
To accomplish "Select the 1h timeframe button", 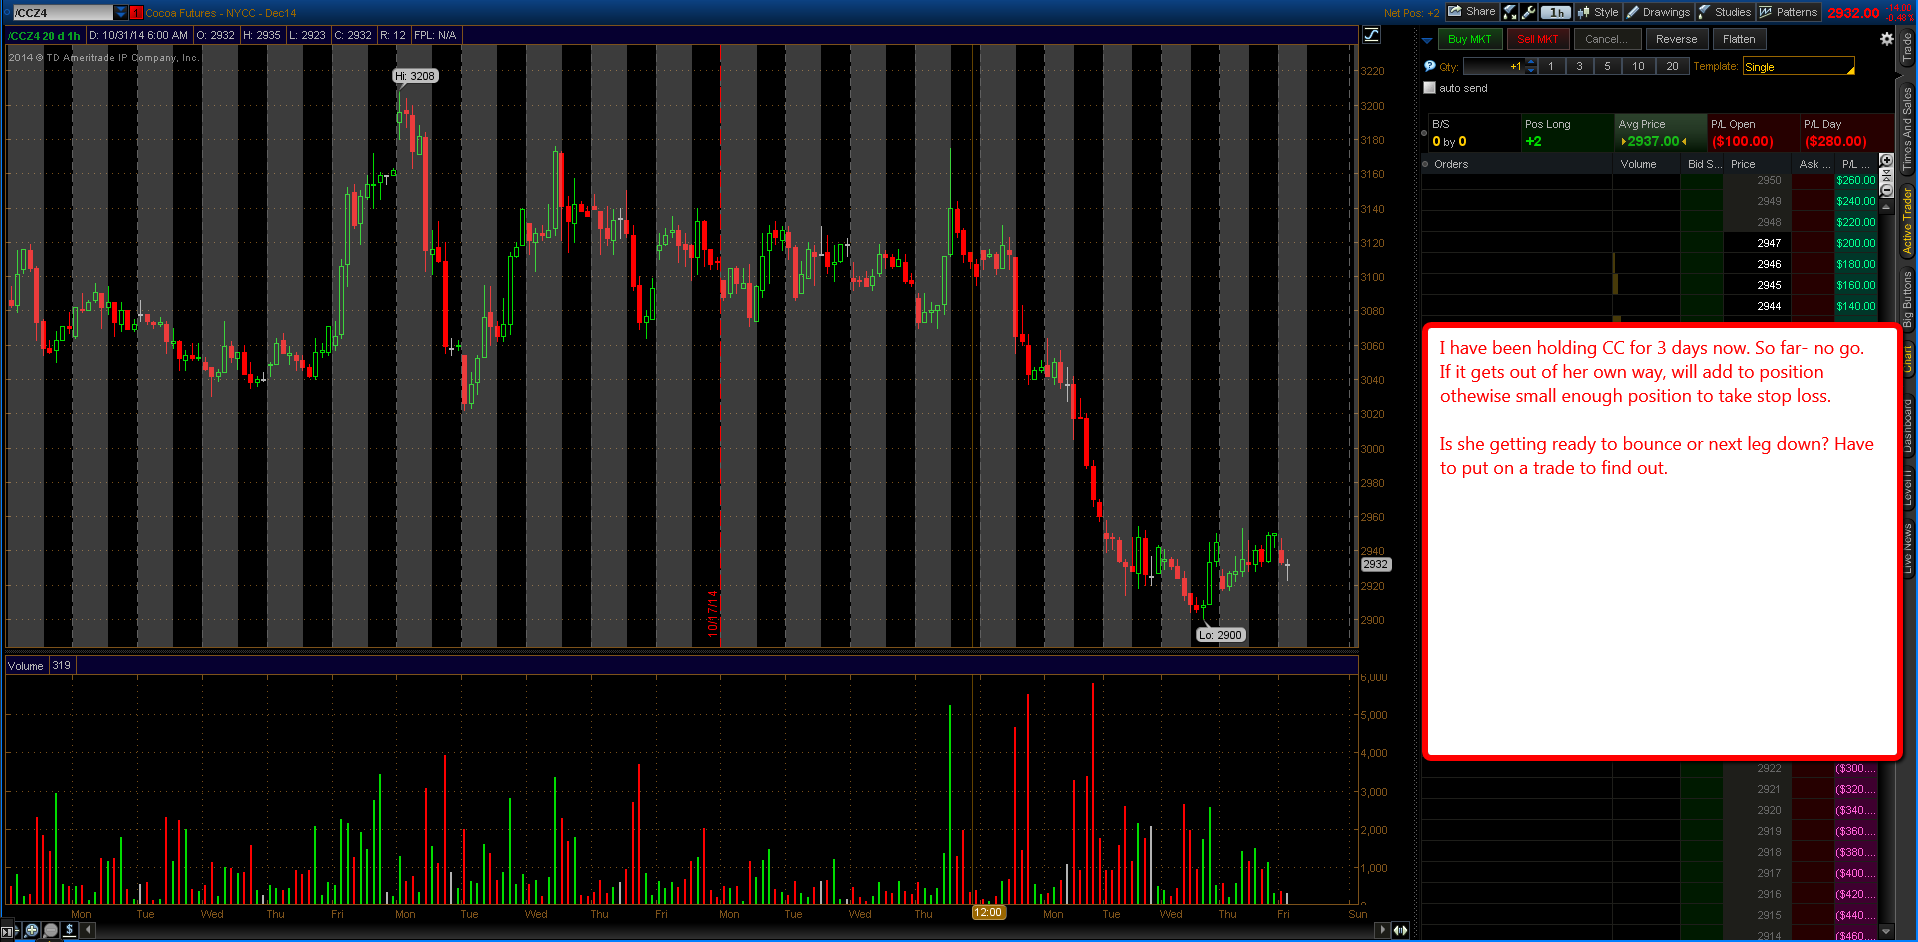I will [1555, 12].
